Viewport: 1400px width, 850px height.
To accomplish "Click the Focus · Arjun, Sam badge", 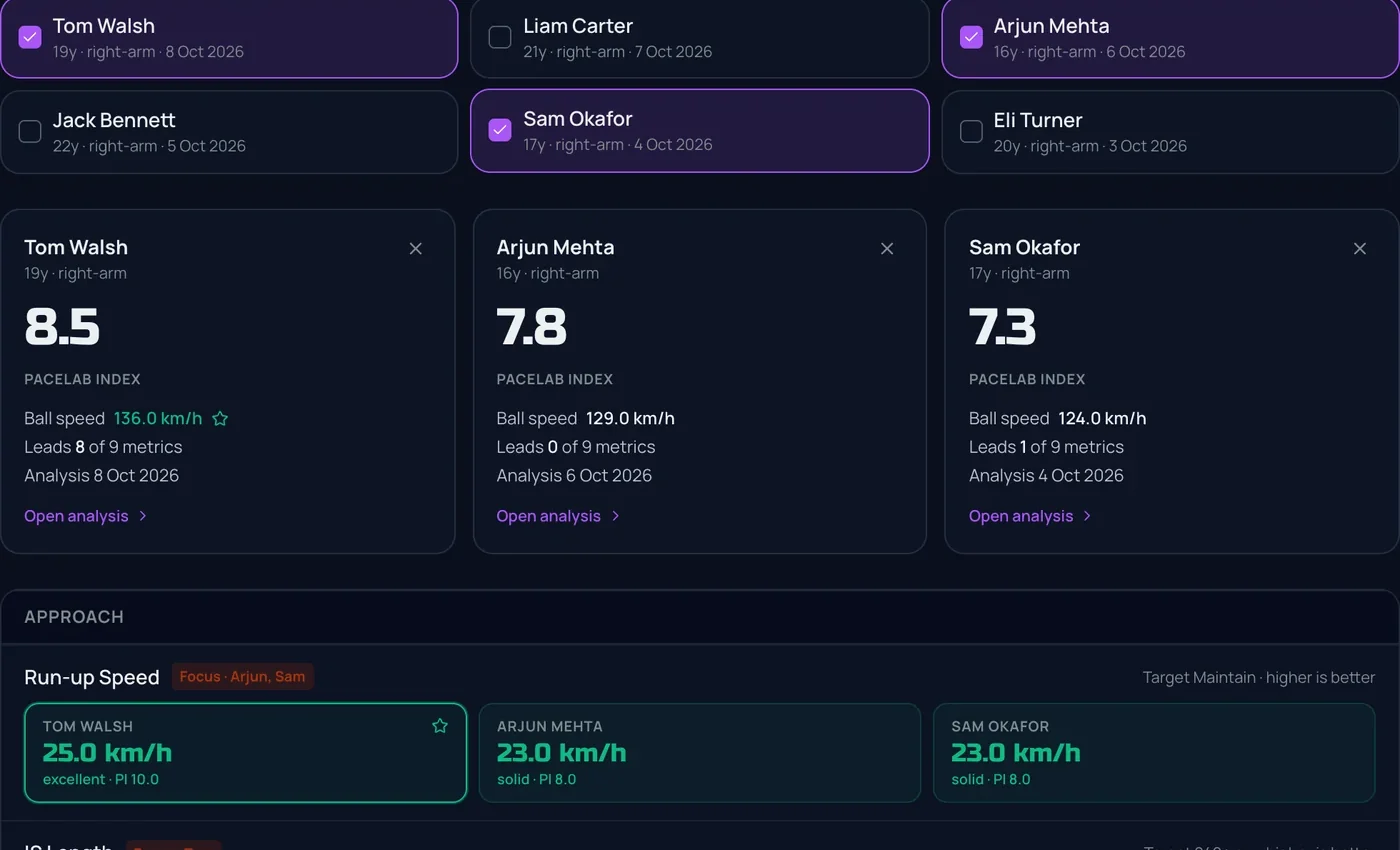I will 243,677.
